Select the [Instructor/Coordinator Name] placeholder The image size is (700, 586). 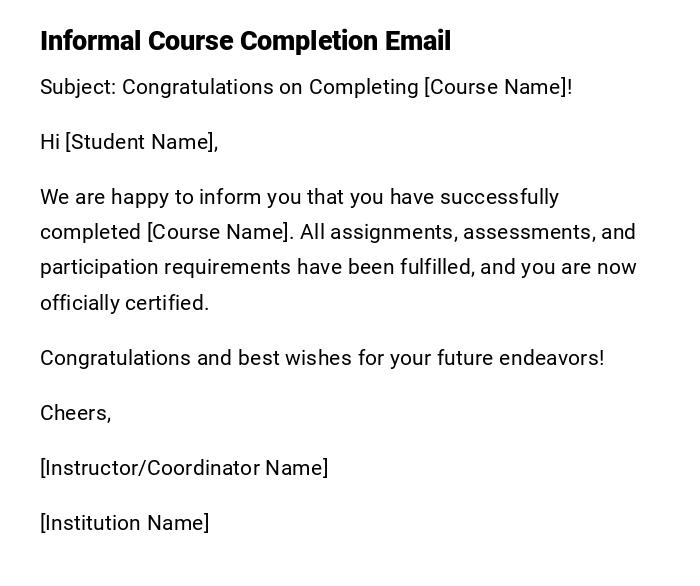coord(184,468)
